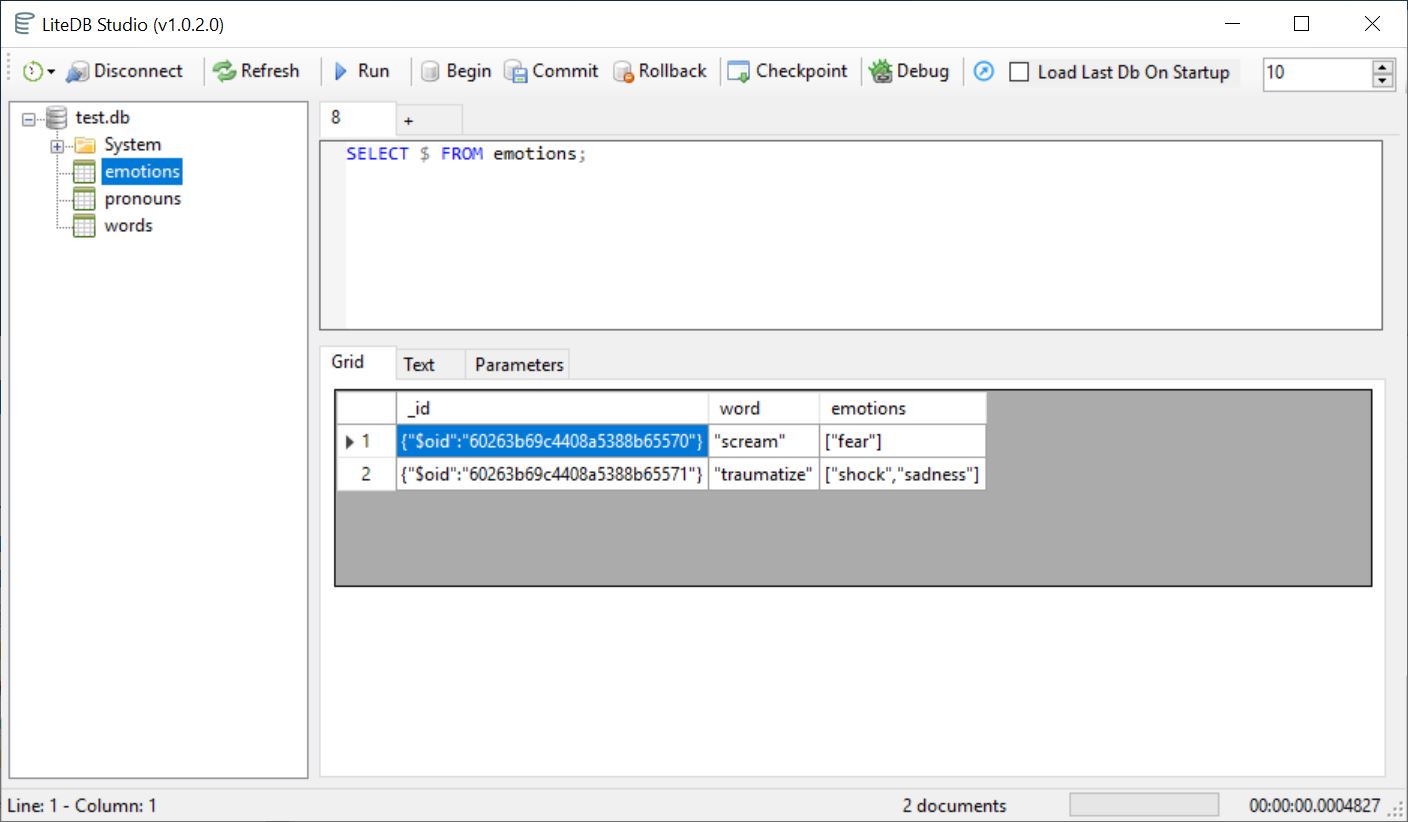The width and height of the screenshot is (1408, 822).
Task: Select the _id cell ending in 65570
Action: pyautogui.click(x=552, y=441)
